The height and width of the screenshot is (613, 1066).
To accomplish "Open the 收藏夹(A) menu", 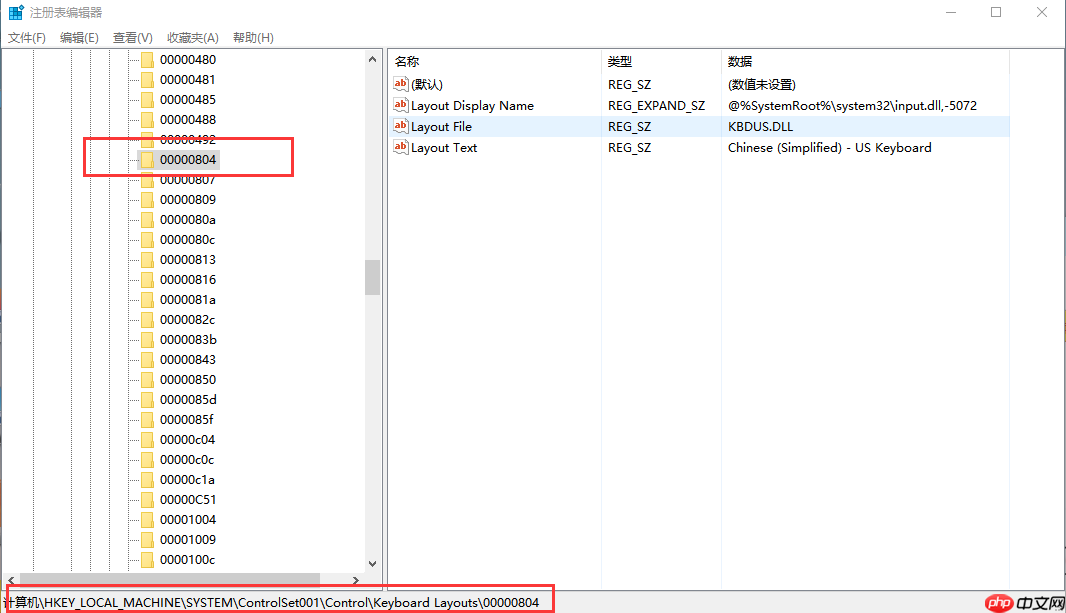I will tap(192, 37).
